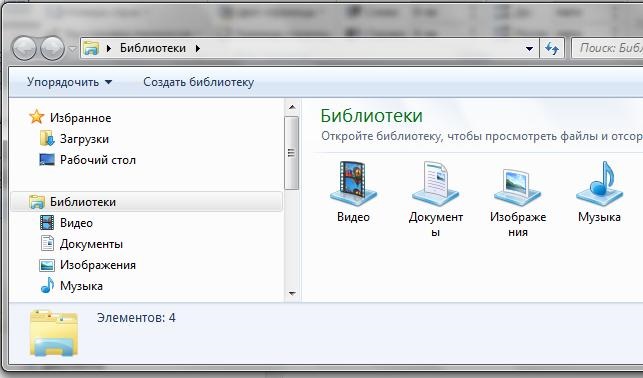Click the Библиотеки icon in sidebar
Screen dimensions: 643x378
click(36, 202)
